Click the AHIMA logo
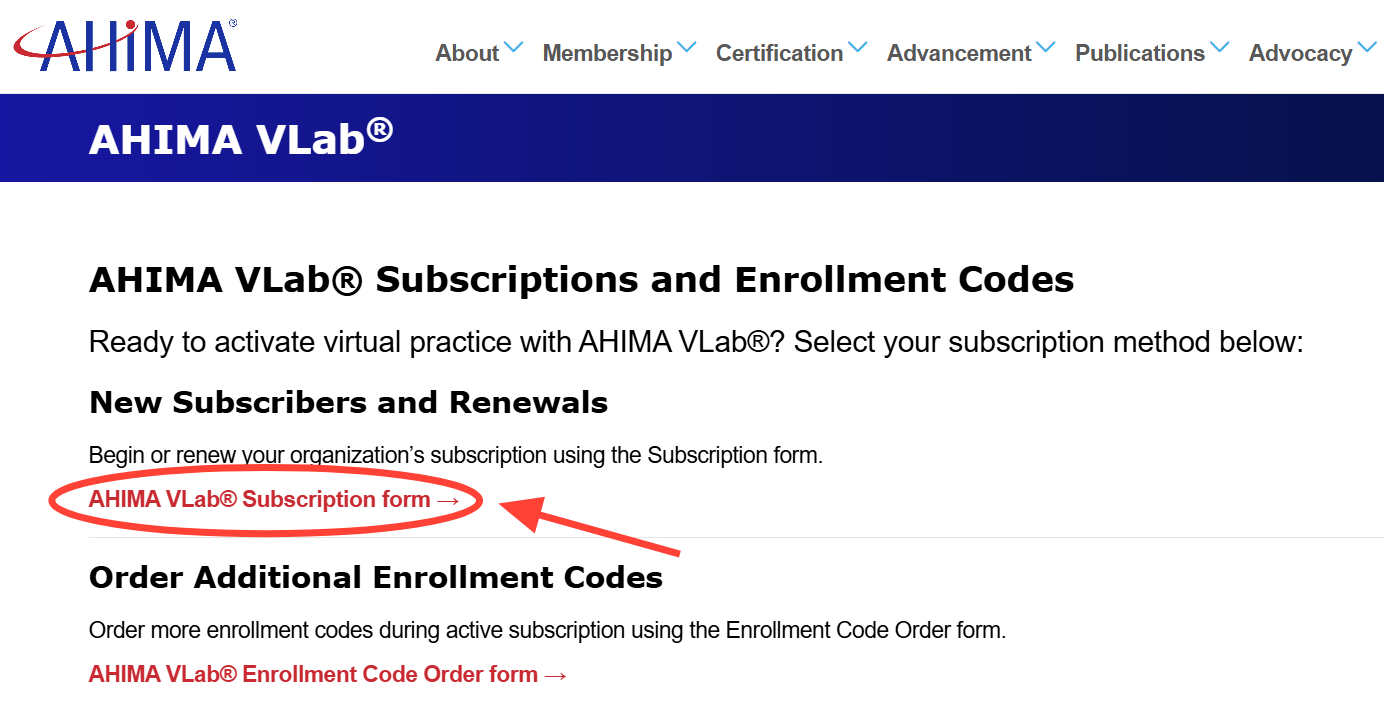The width and height of the screenshot is (1384, 707). click(x=124, y=48)
